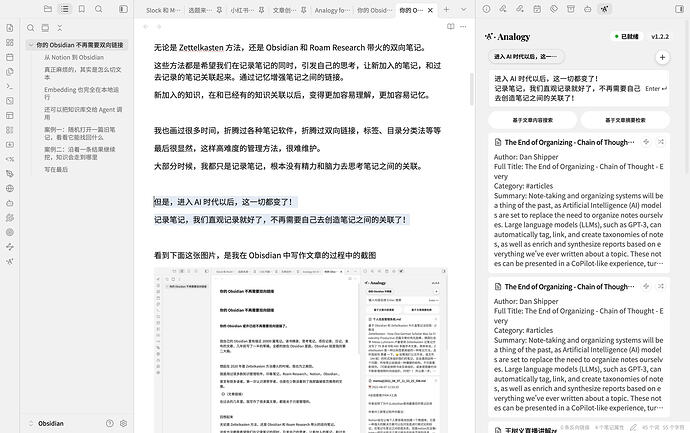Select the '进入 AI 时代以后，这一…' query chip
The image size is (690, 433).
tap(526, 57)
